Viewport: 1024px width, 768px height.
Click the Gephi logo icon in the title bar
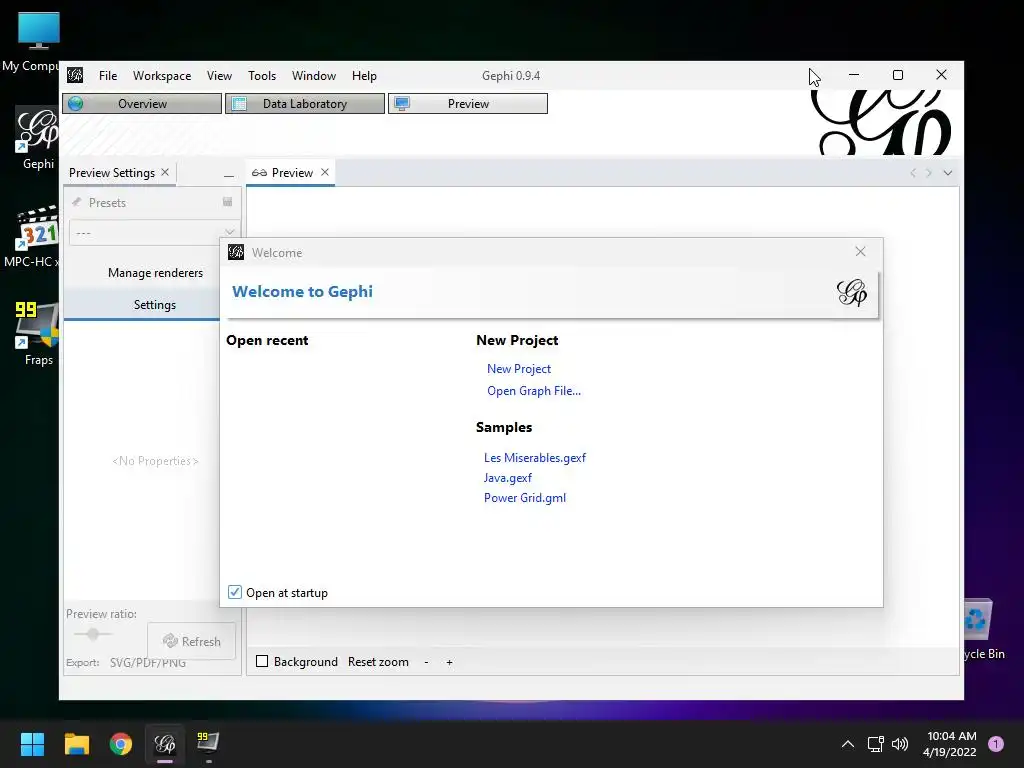75,75
